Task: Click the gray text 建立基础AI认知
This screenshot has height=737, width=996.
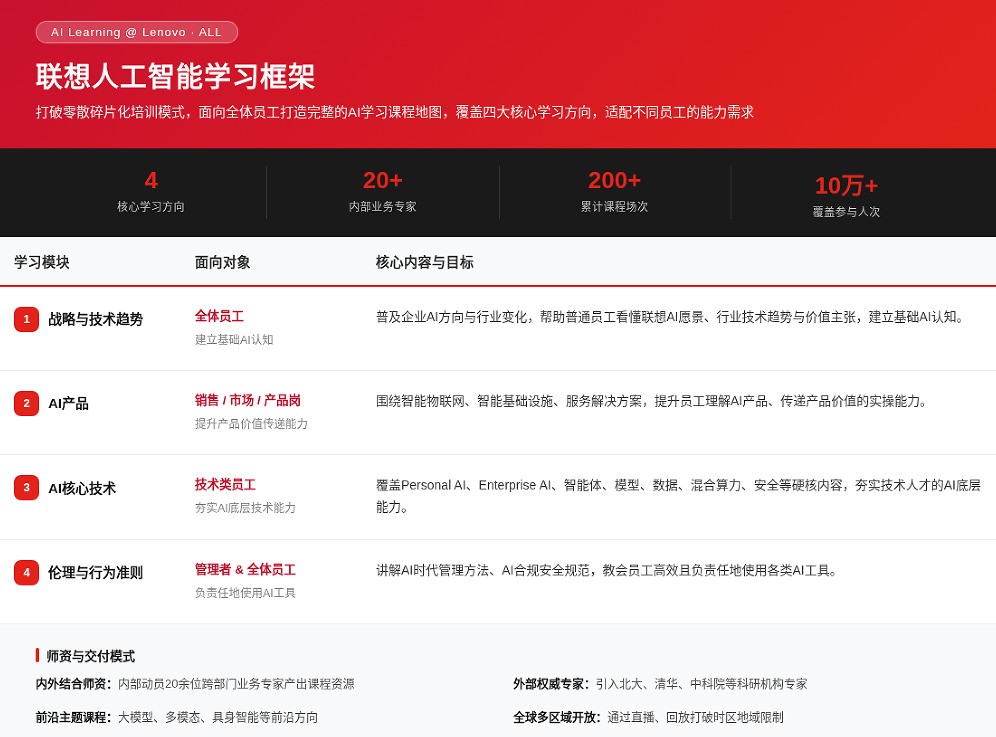Action: pos(234,340)
